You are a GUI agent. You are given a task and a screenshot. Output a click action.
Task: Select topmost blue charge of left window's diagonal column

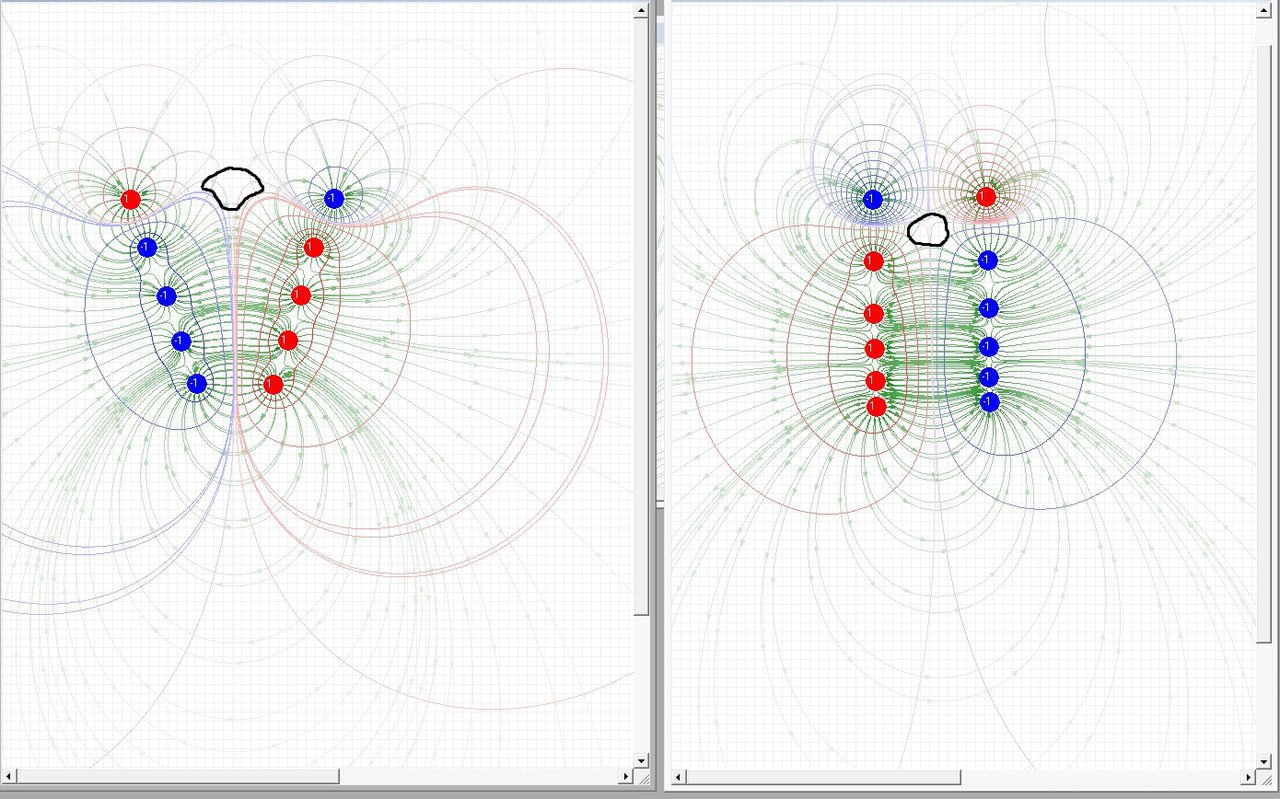coord(147,247)
